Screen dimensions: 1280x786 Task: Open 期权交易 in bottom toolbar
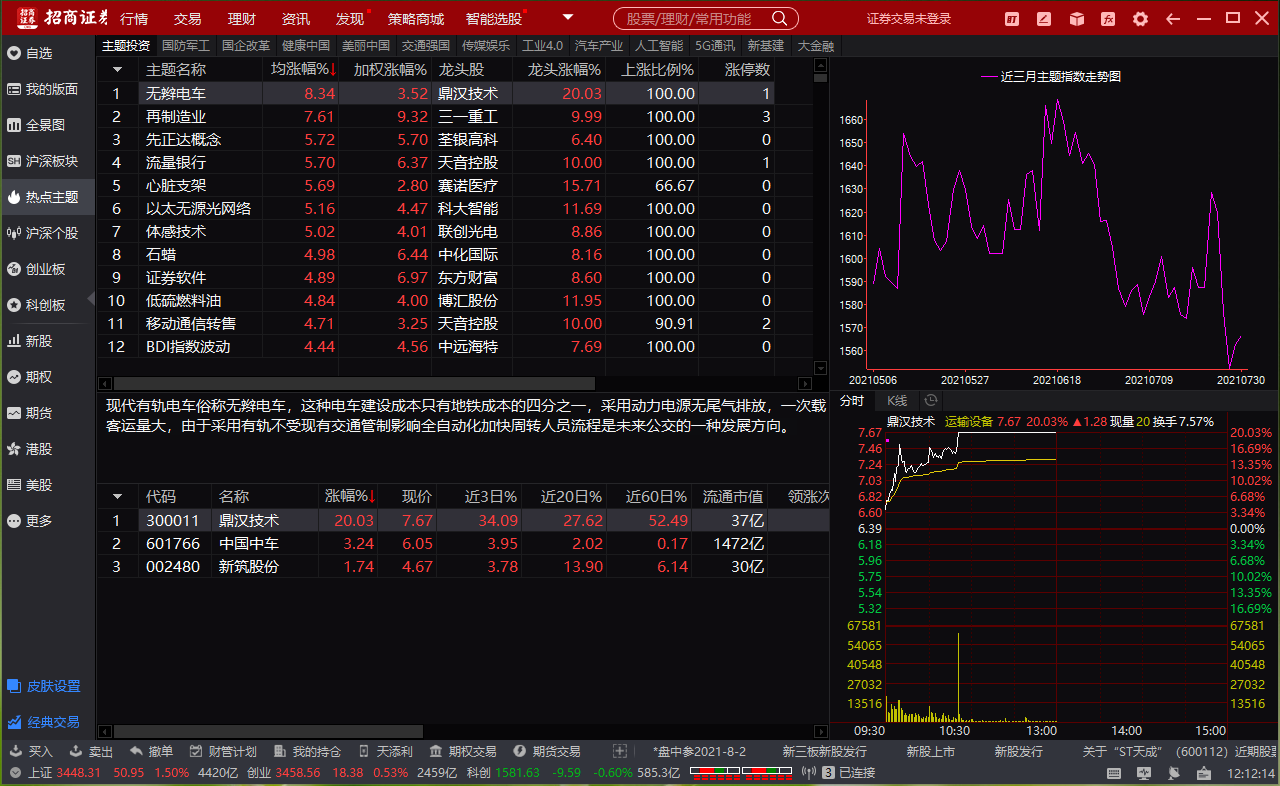coord(462,751)
